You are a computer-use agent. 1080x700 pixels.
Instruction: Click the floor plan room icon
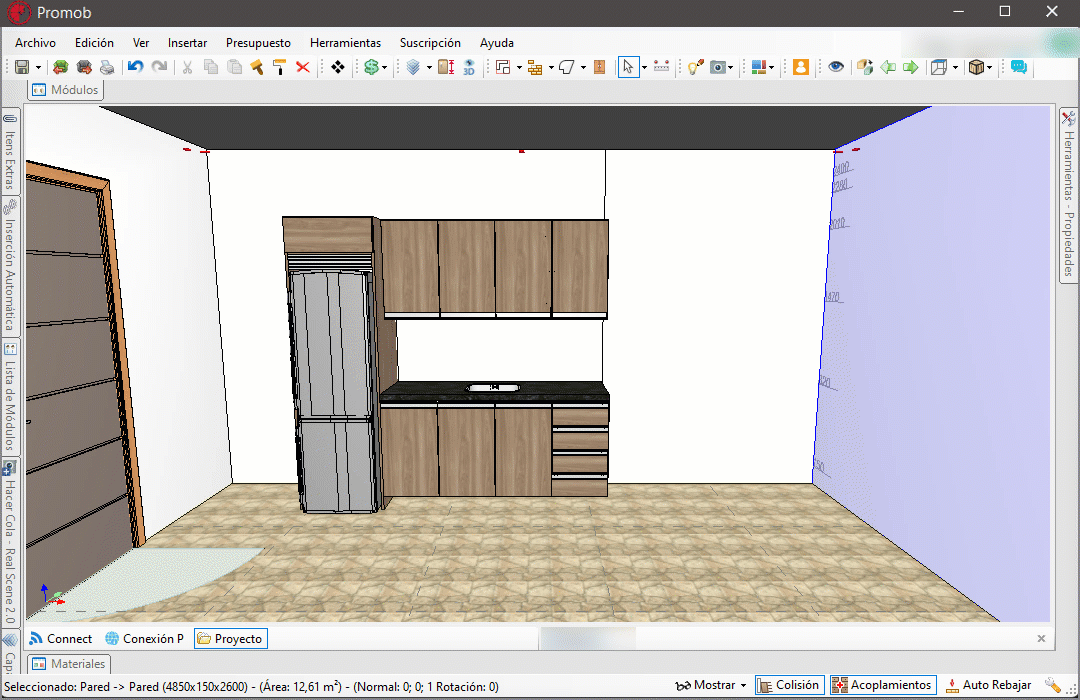click(x=503, y=67)
